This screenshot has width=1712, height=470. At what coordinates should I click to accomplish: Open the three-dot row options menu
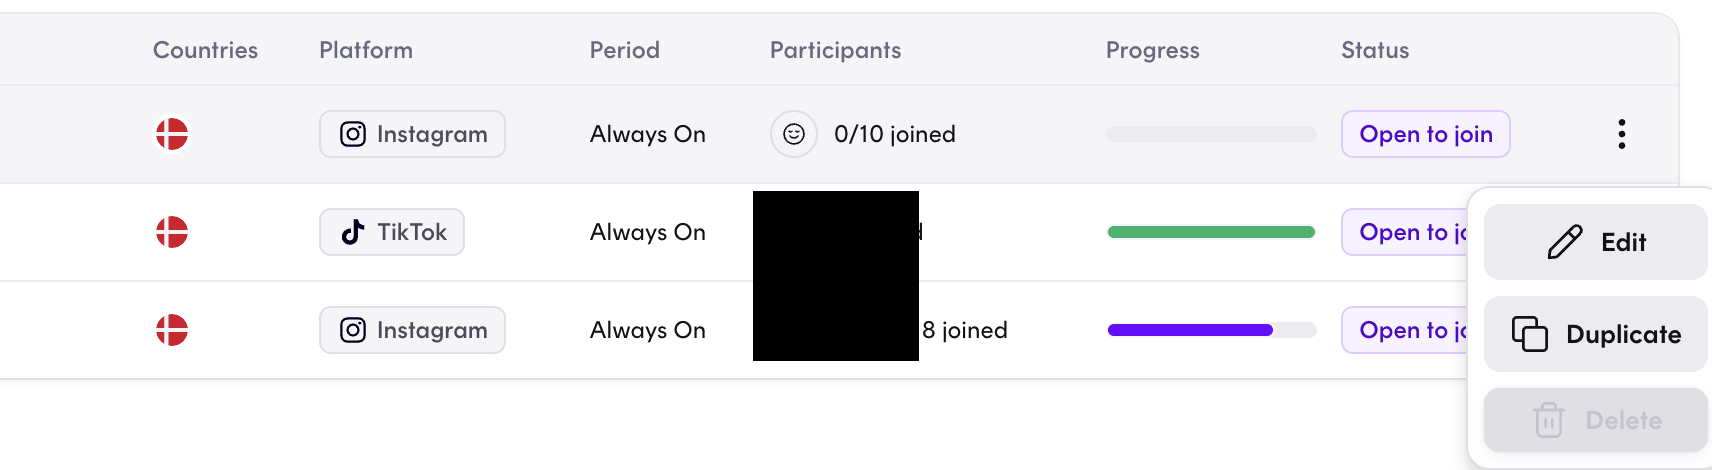(x=1621, y=134)
